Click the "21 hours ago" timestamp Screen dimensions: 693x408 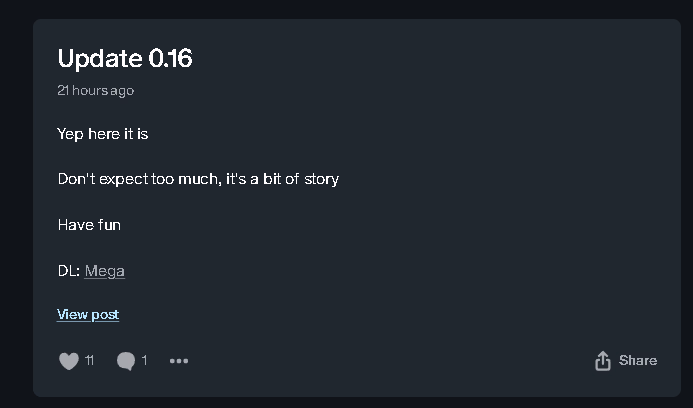tap(95, 91)
